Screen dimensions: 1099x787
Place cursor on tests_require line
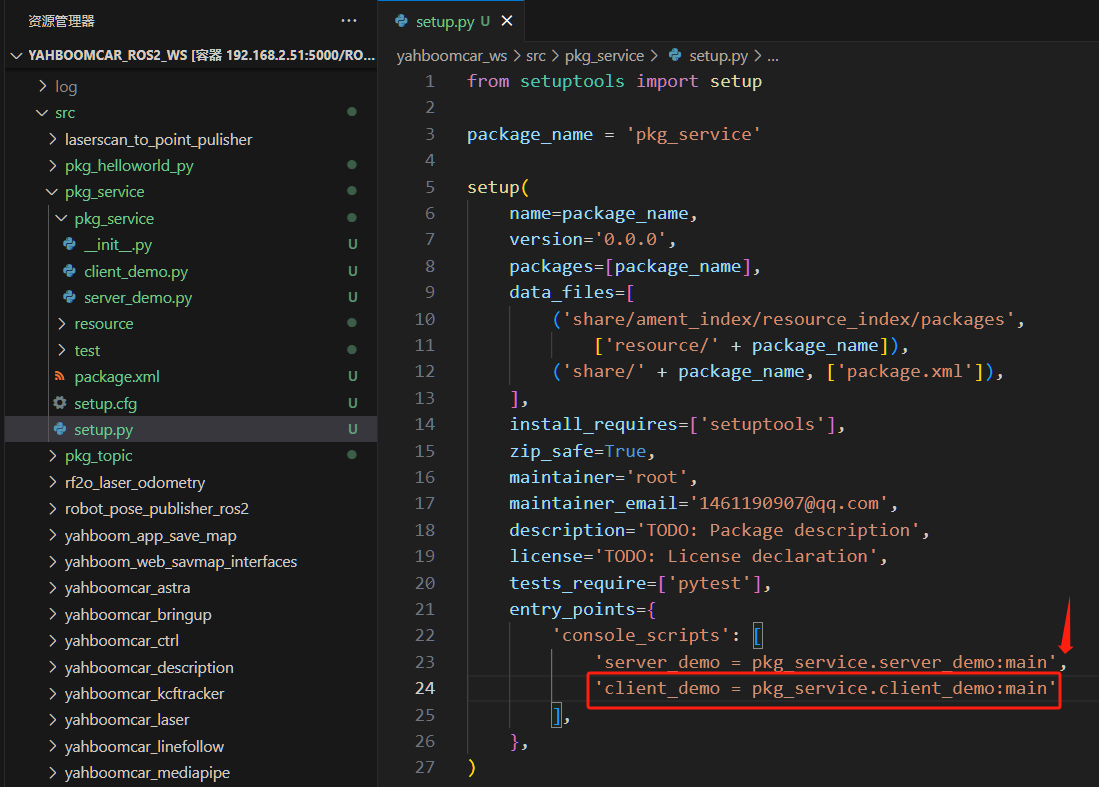(641, 583)
